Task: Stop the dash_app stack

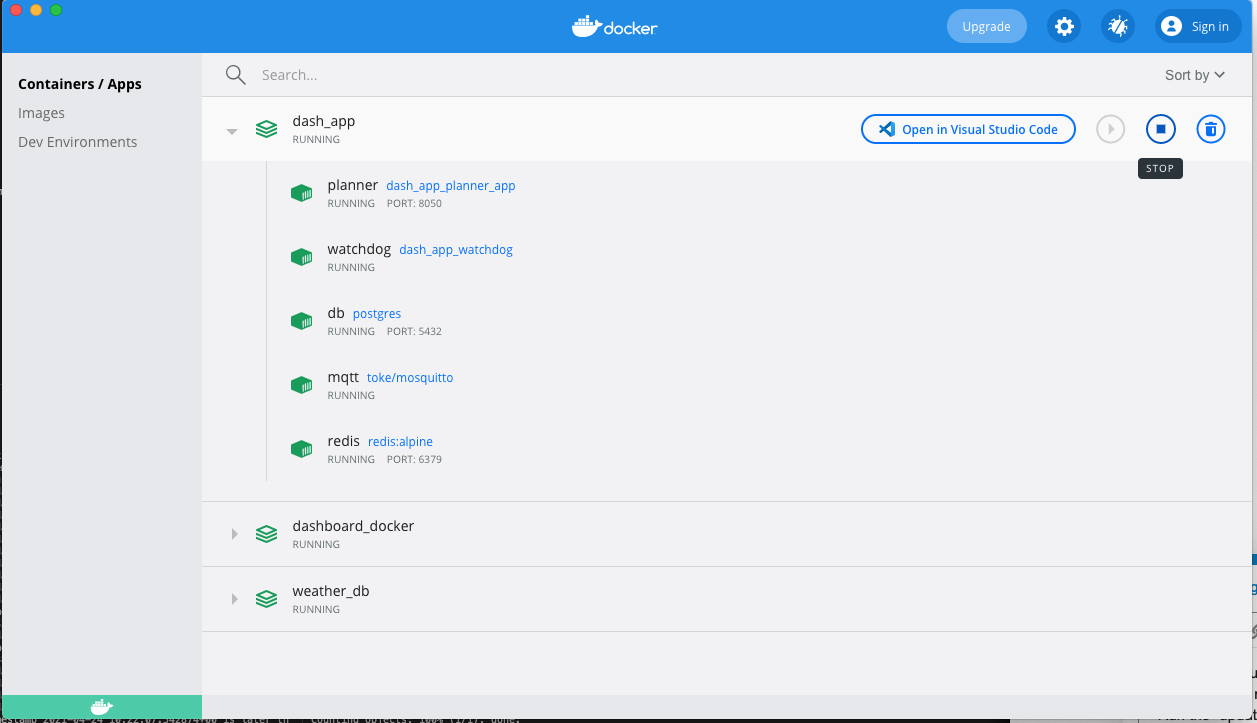Action: tap(1160, 129)
